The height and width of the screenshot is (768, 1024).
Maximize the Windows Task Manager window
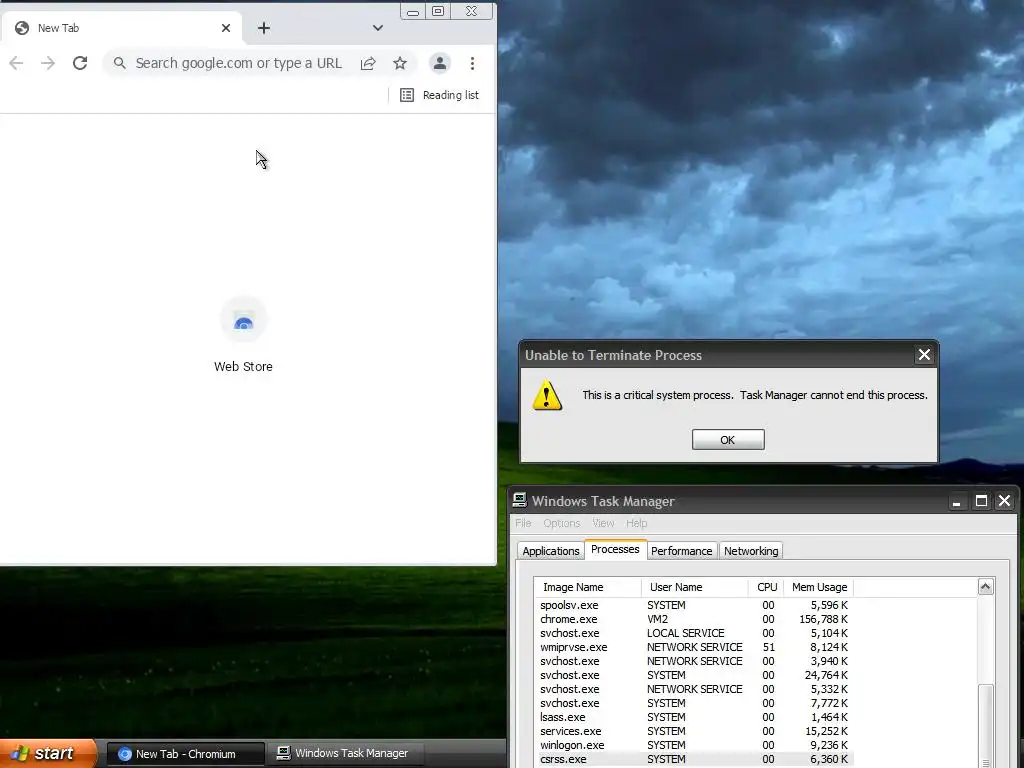point(980,502)
